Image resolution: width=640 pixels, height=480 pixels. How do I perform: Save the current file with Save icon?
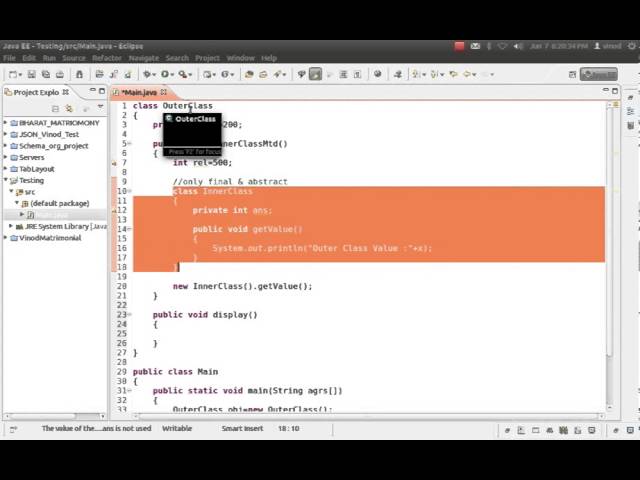pyautogui.click(x=31, y=74)
